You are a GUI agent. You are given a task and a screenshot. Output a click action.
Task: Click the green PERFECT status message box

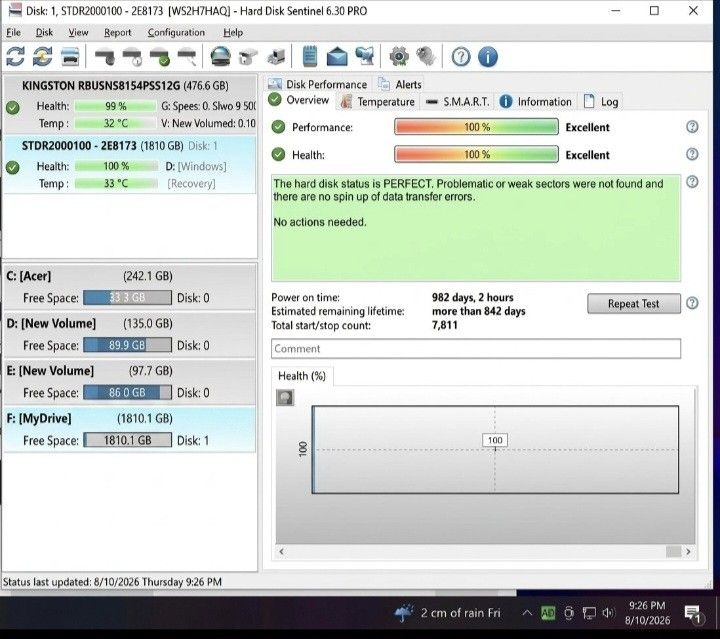[x=476, y=228]
